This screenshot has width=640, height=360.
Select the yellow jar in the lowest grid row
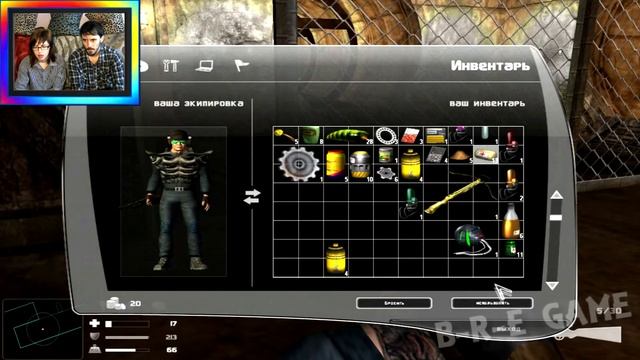[336, 258]
